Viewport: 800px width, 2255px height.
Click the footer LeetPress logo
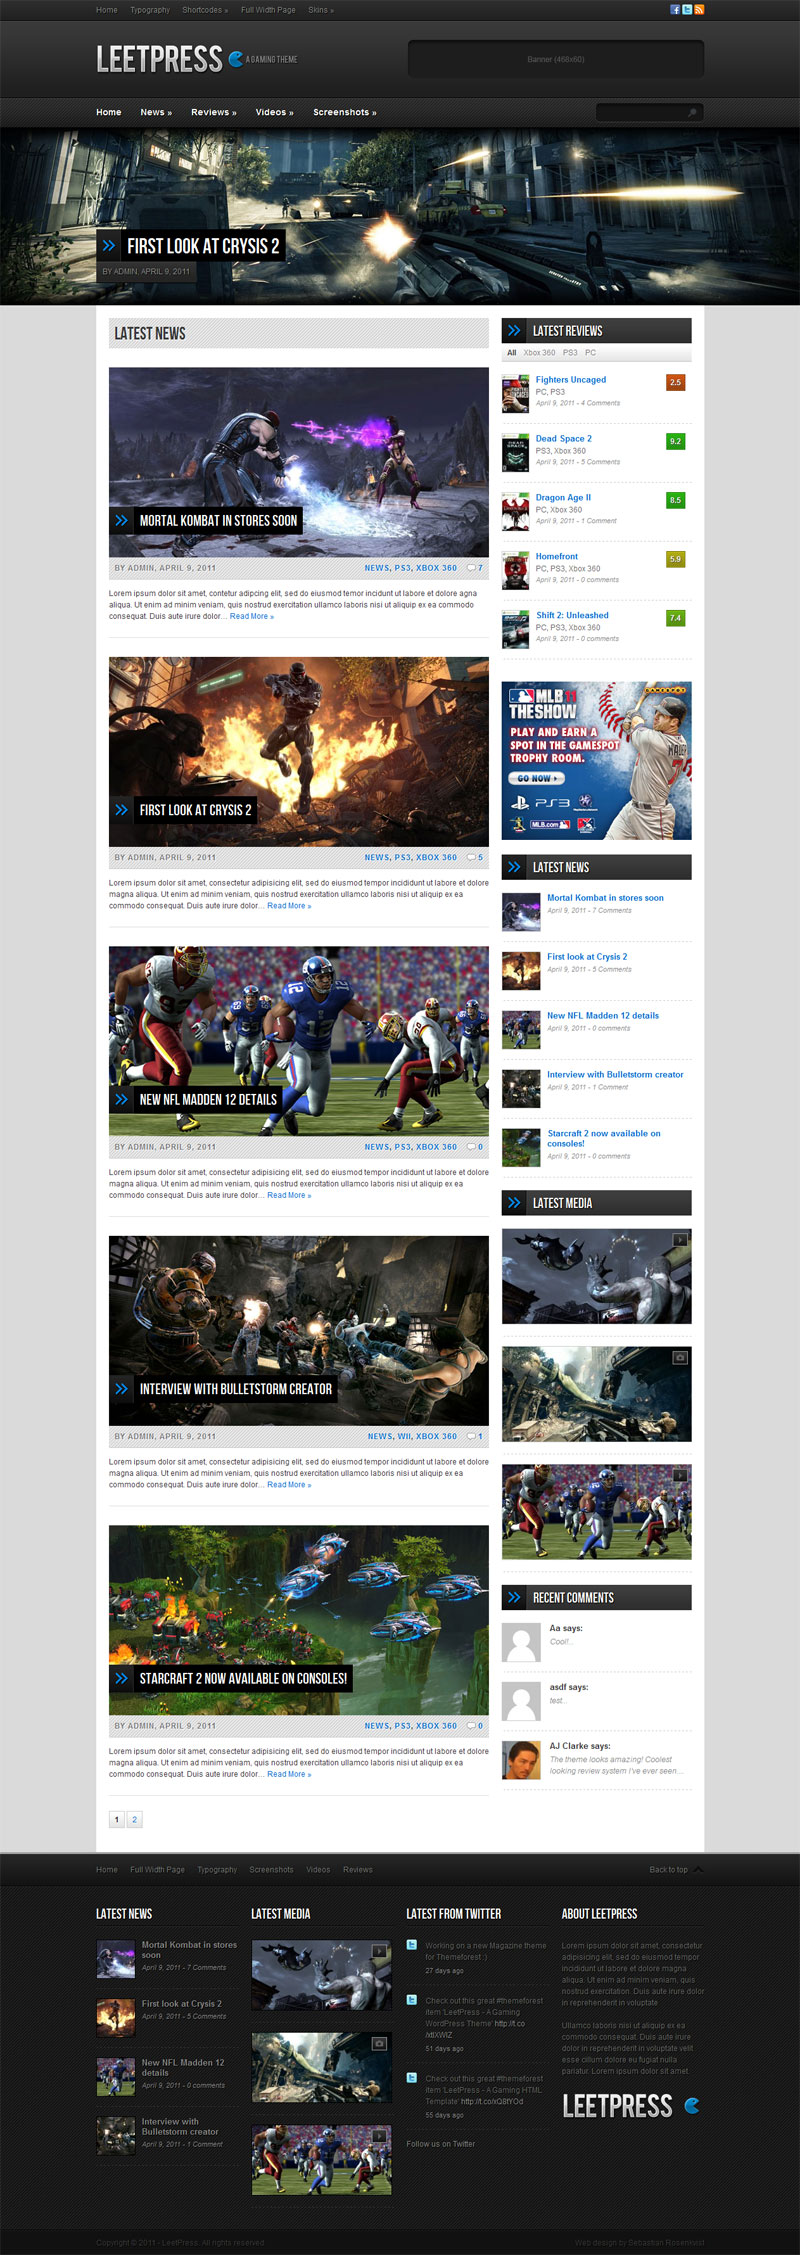631,2106
